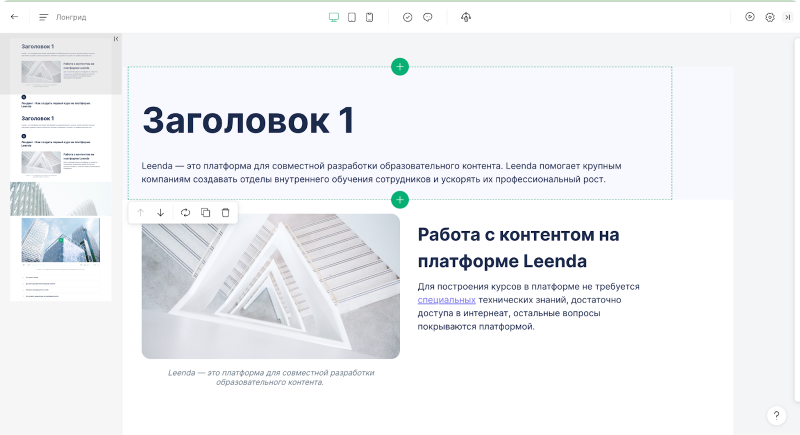Move the block down with arrow
The height and width of the screenshot is (435, 800).
tap(160, 213)
